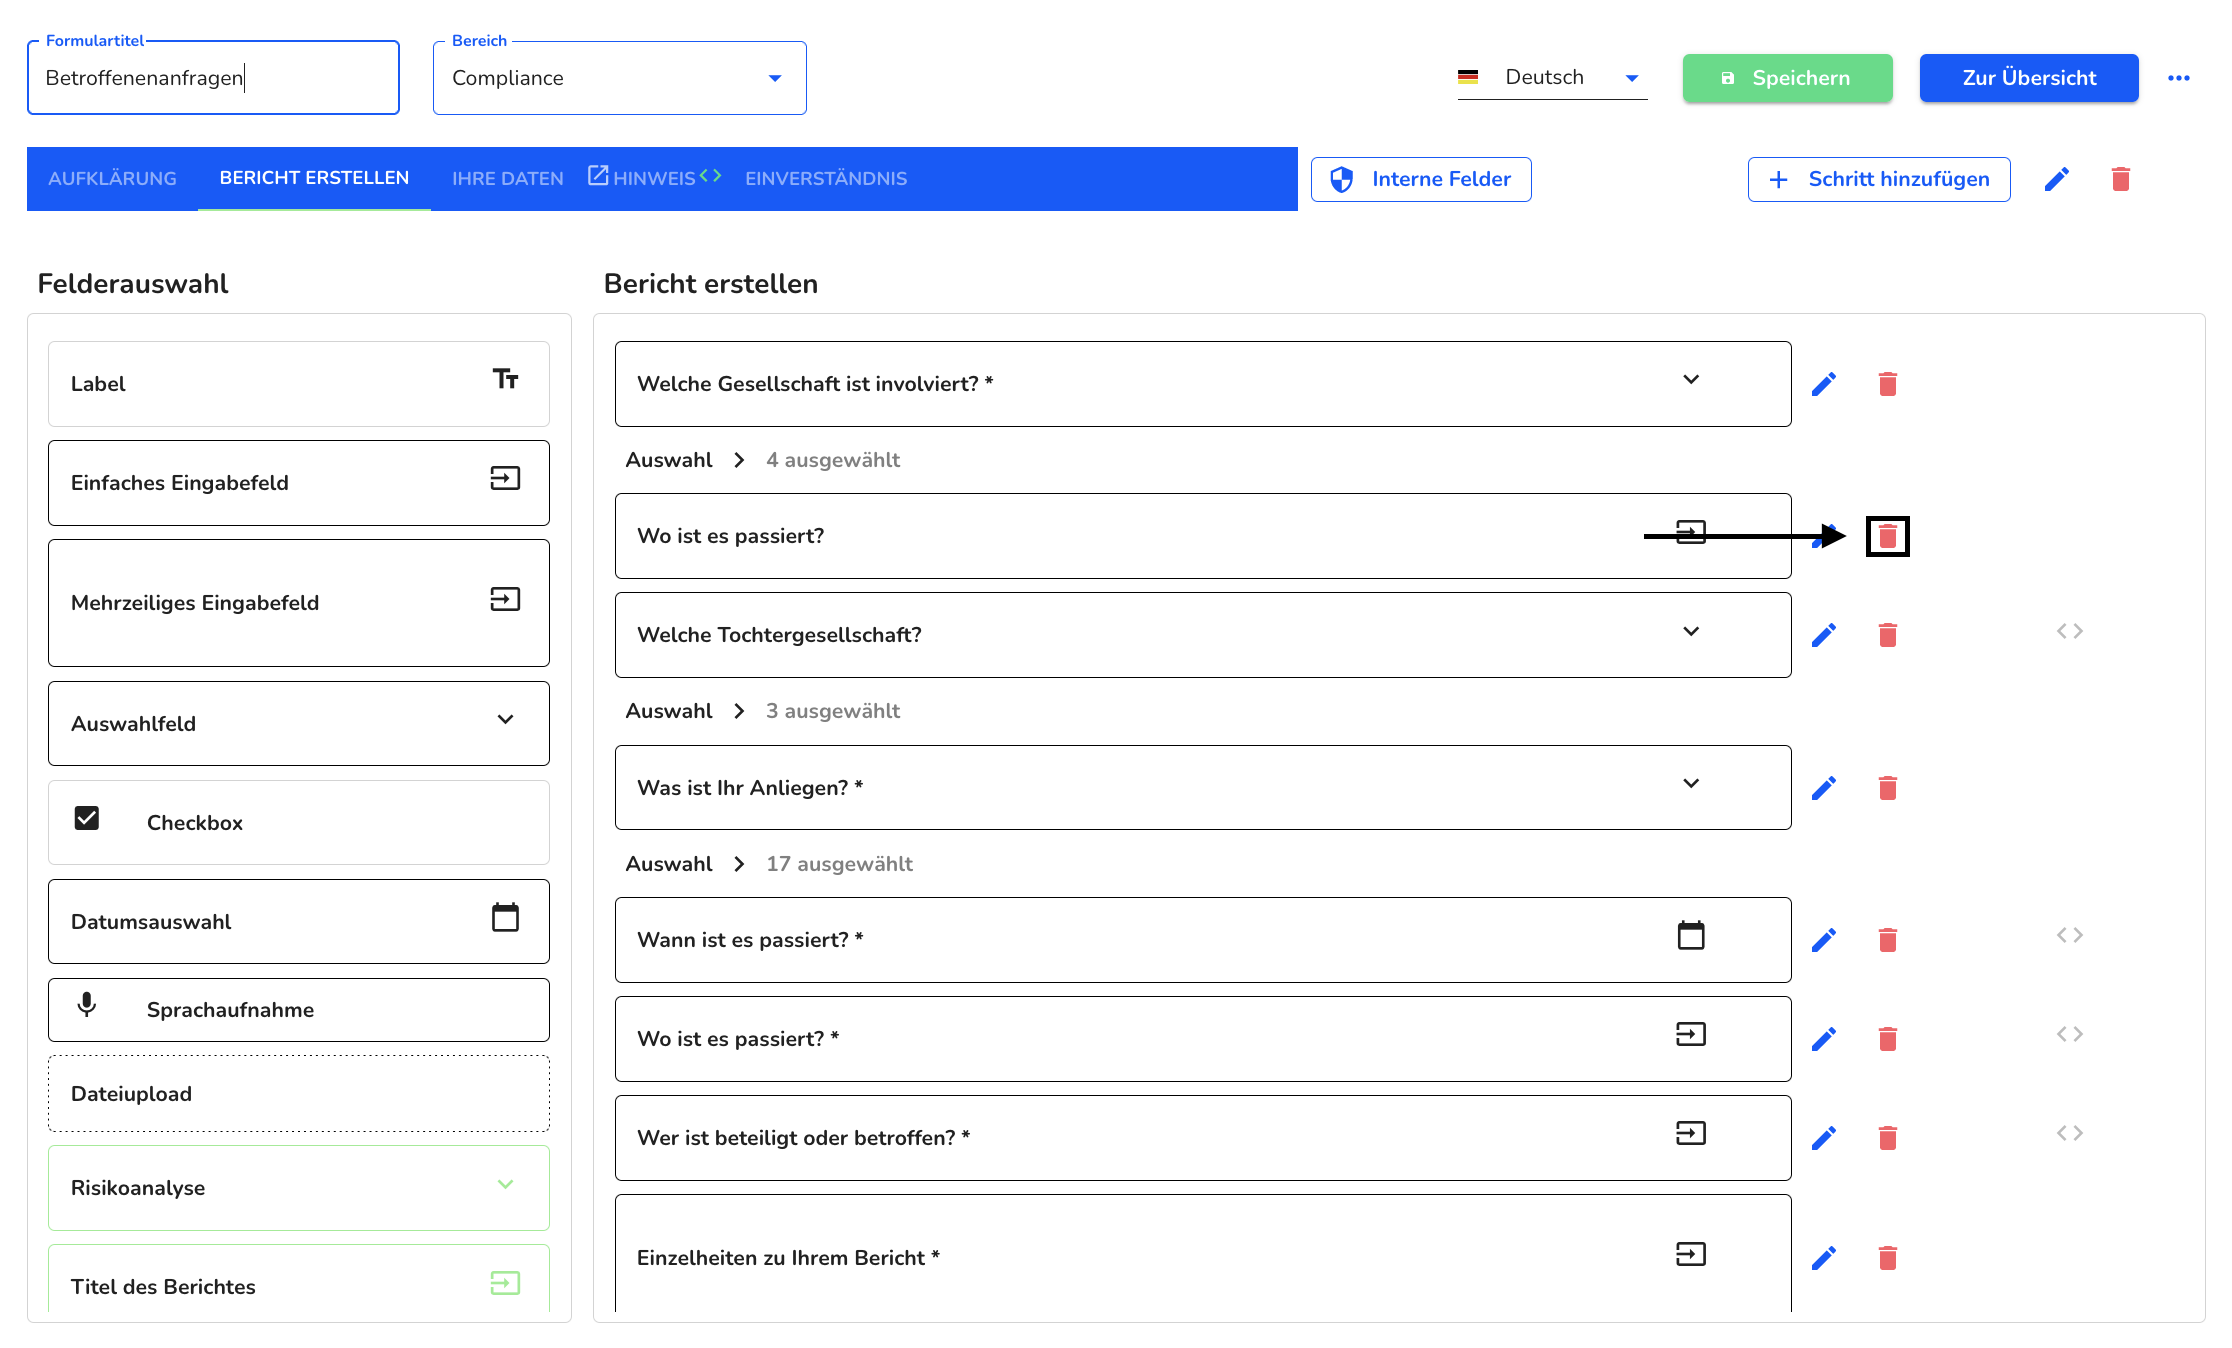Delete 'Einzelheiten zu Ihrem Bericht' field
The height and width of the screenshot is (1348, 2232).
pyautogui.click(x=1887, y=1258)
